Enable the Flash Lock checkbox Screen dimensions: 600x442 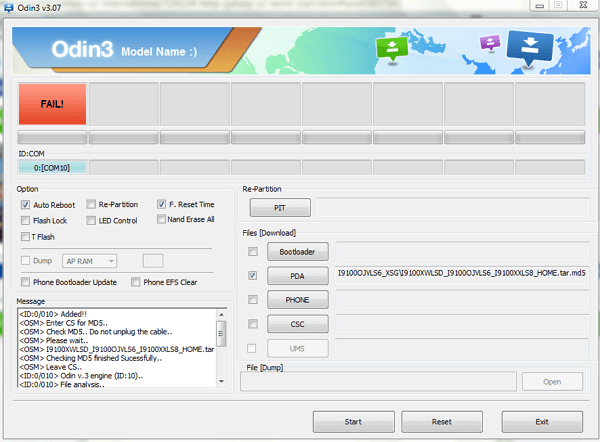(25, 220)
